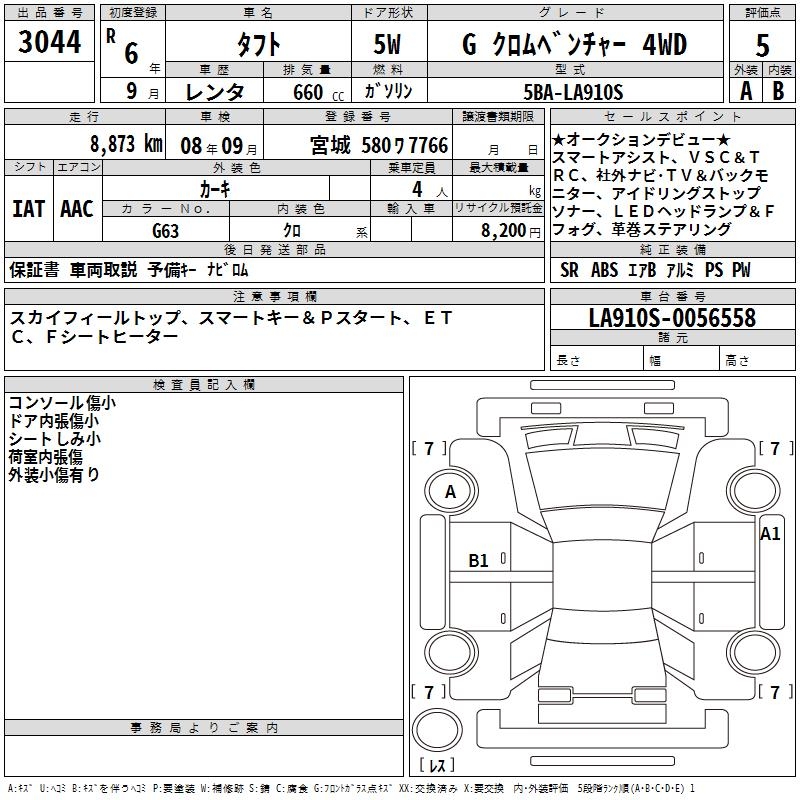Click PW in genuine equipment

coord(741,270)
